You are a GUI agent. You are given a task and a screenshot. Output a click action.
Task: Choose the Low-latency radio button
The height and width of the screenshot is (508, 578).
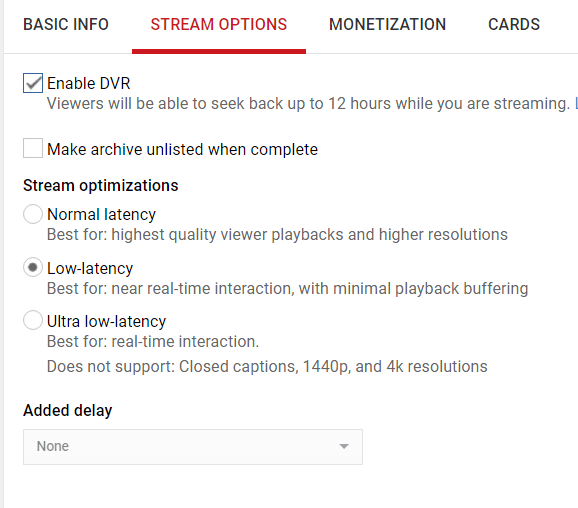pyautogui.click(x=33, y=267)
